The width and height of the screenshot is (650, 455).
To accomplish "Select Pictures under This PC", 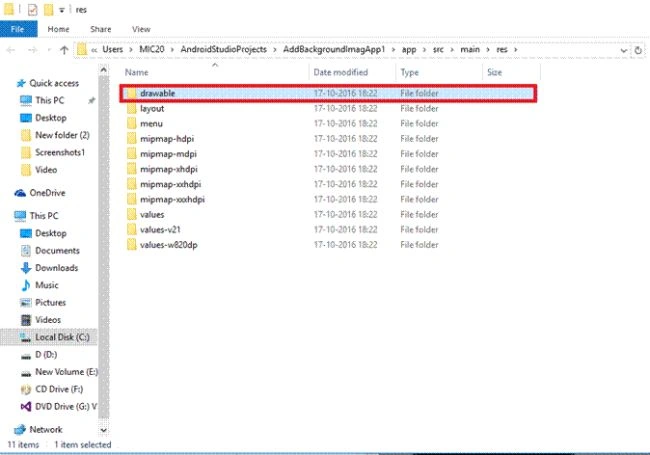I will (x=51, y=303).
